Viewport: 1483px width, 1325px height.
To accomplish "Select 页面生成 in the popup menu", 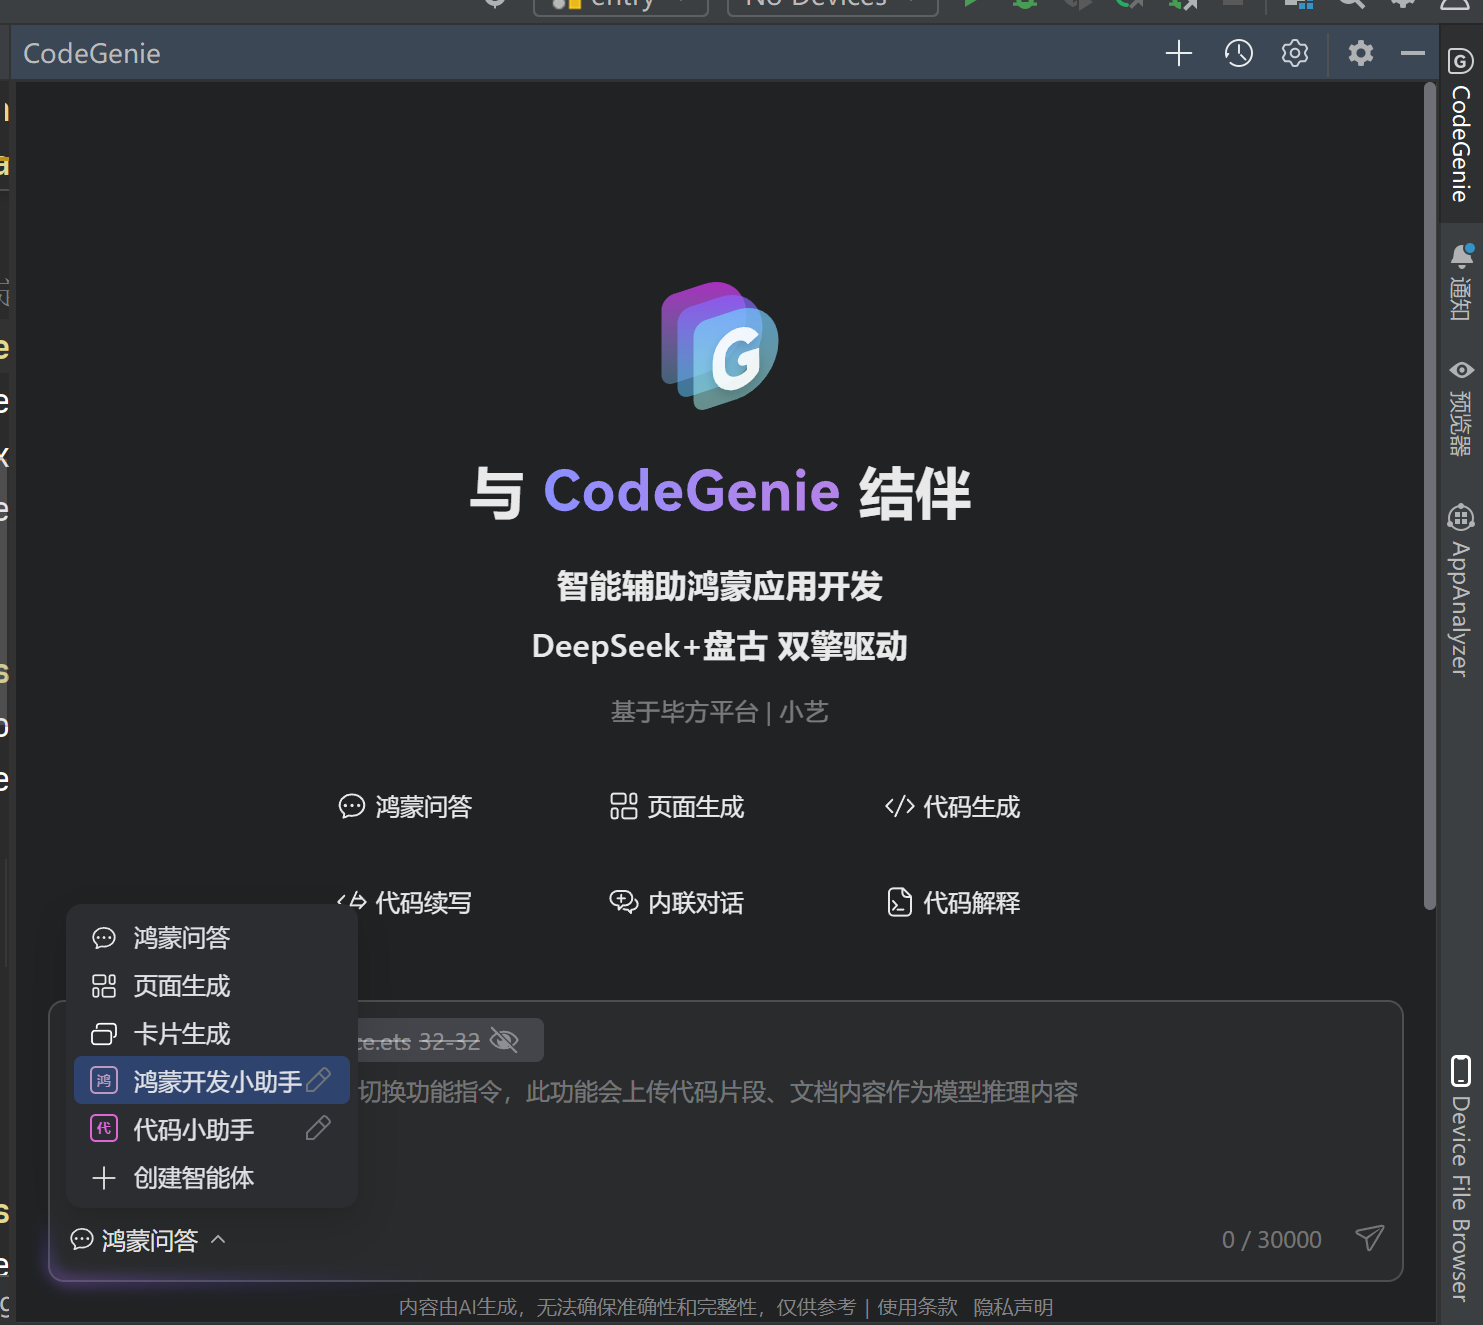I will coord(212,986).
